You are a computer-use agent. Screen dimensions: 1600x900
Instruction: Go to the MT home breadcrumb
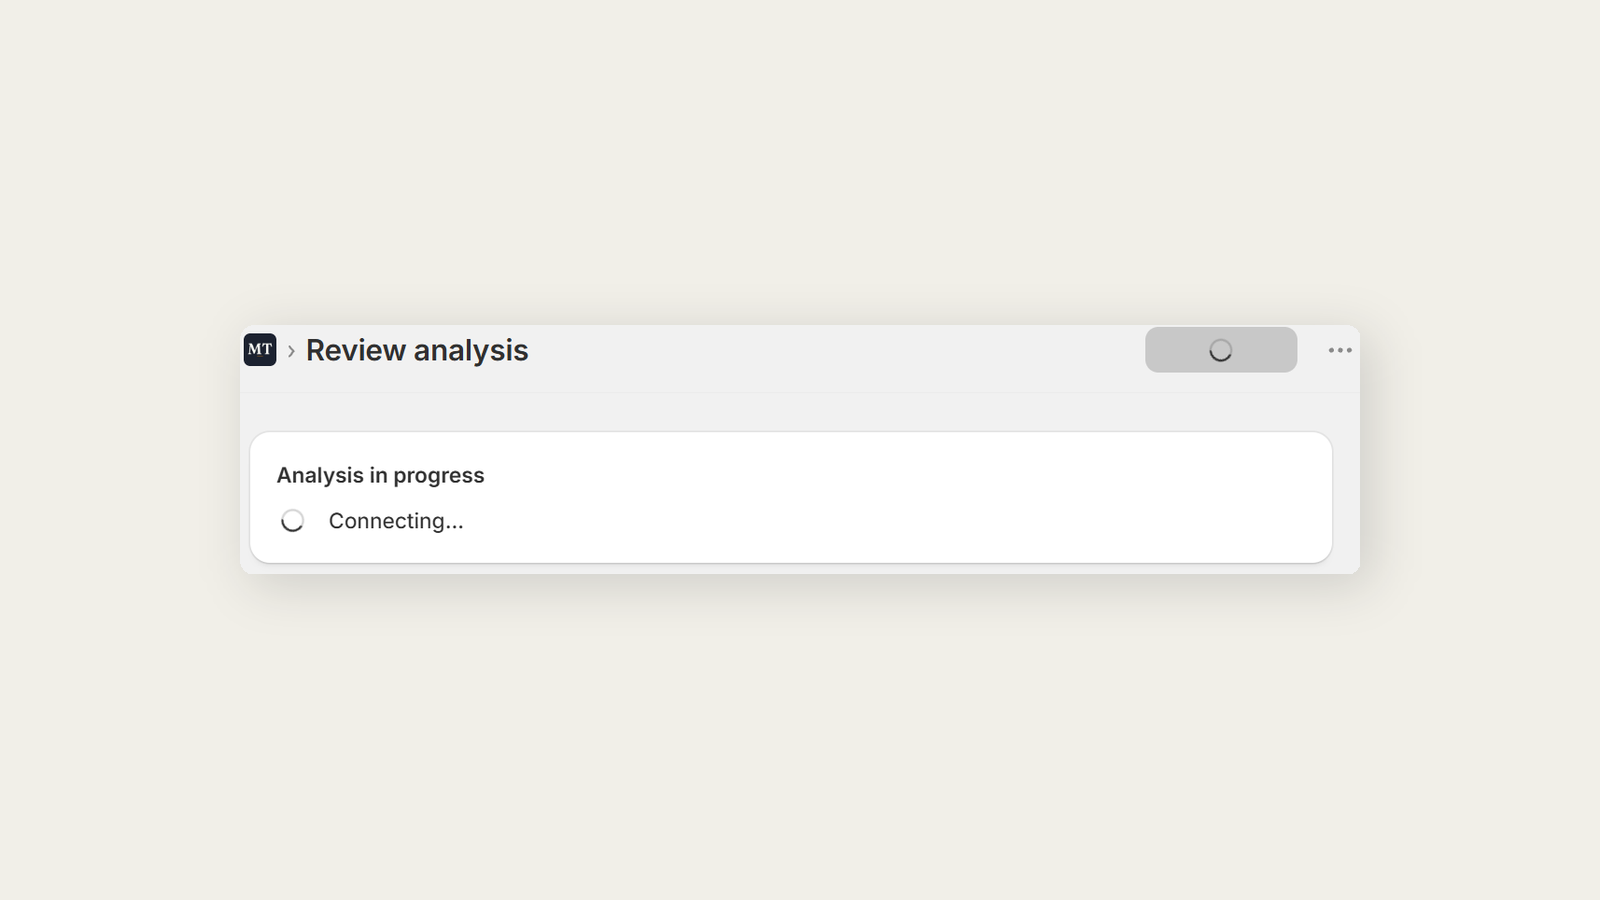tap(260, 350)
